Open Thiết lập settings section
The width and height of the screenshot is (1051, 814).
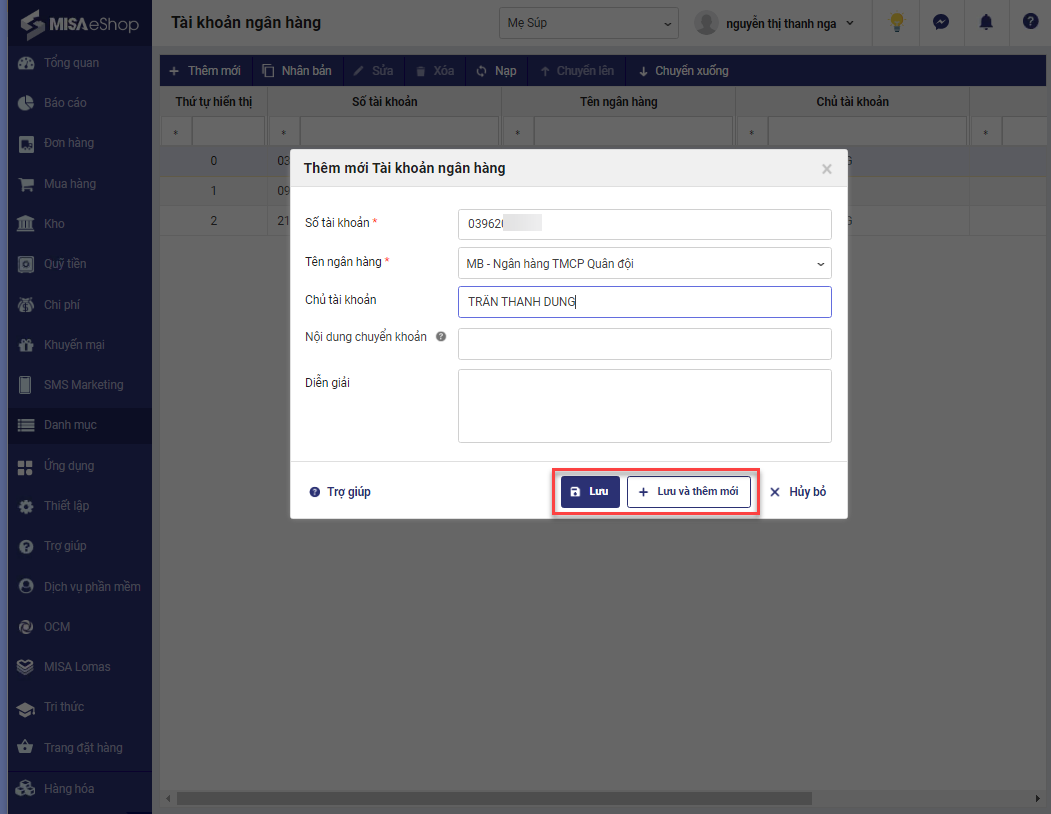point(80,506)
